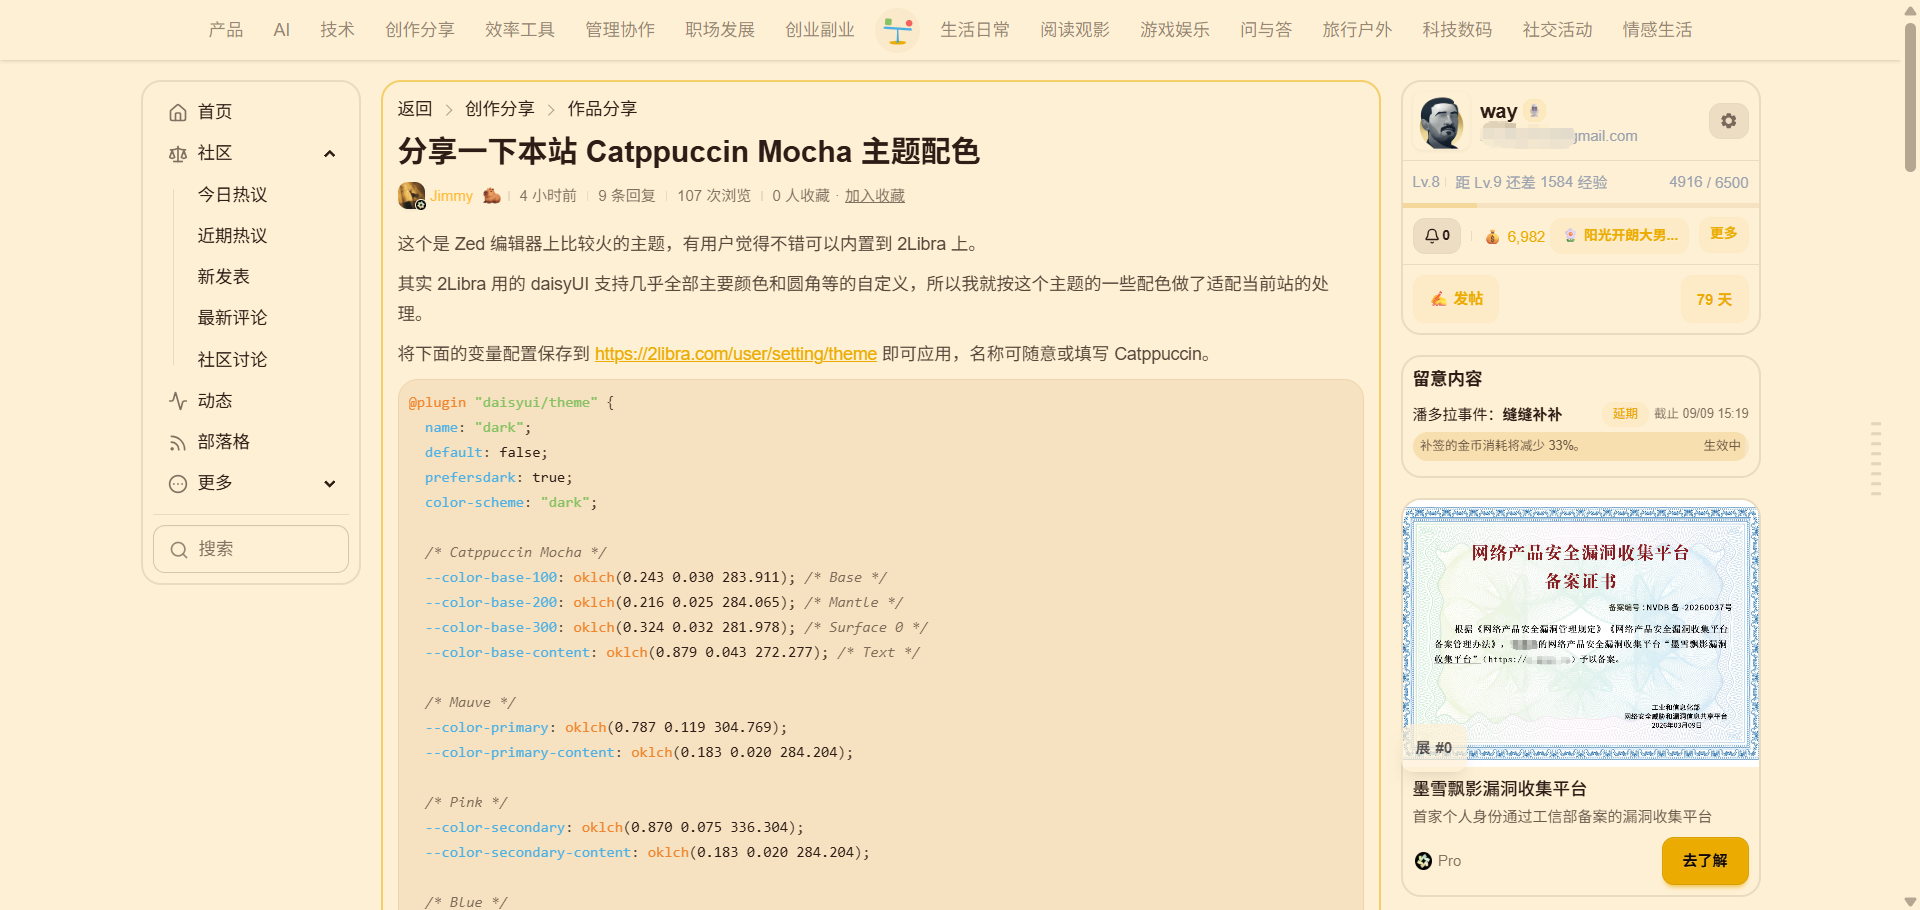Viewport: 1920px width, 910px height.
Task: Select 旅行户外 in top navigation
Action: pyautogui.click(x=1357, y=30)
